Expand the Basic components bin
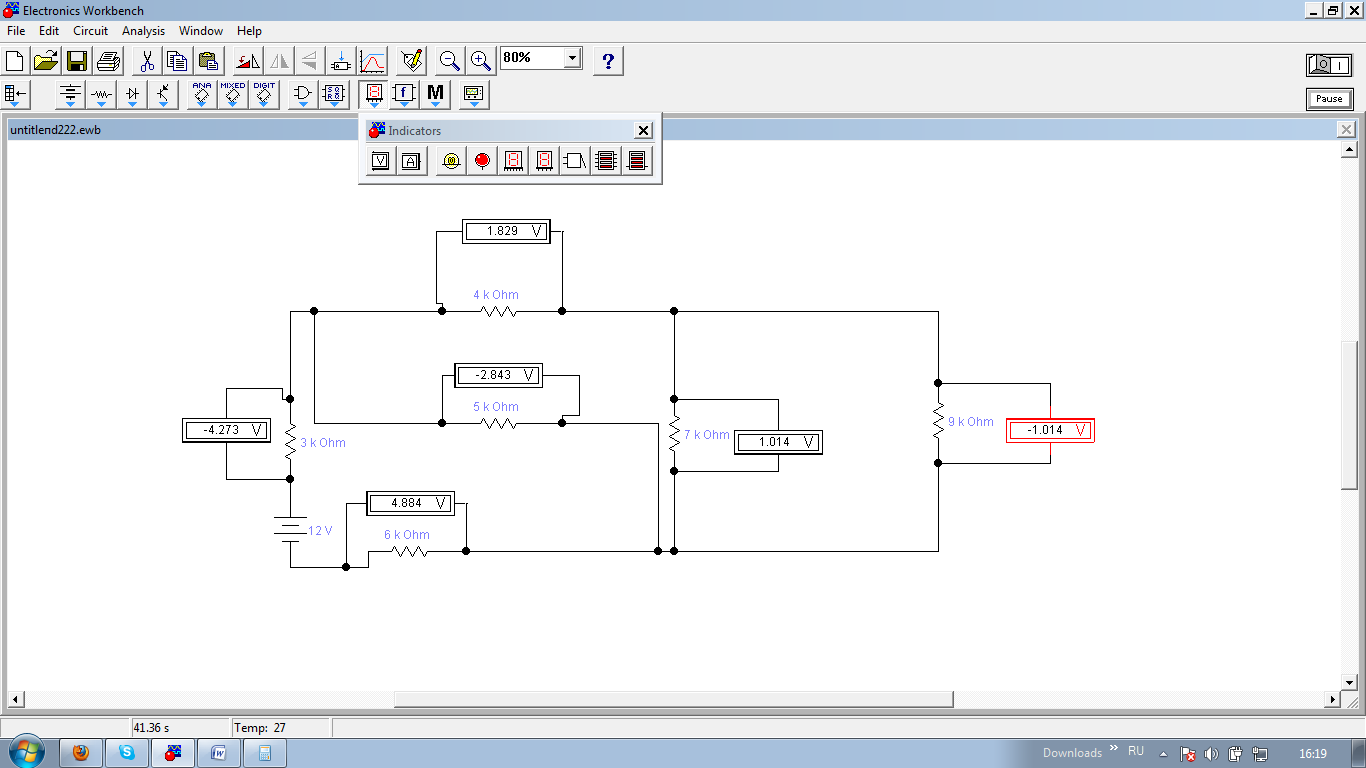1366x768 pixels. 101,95
